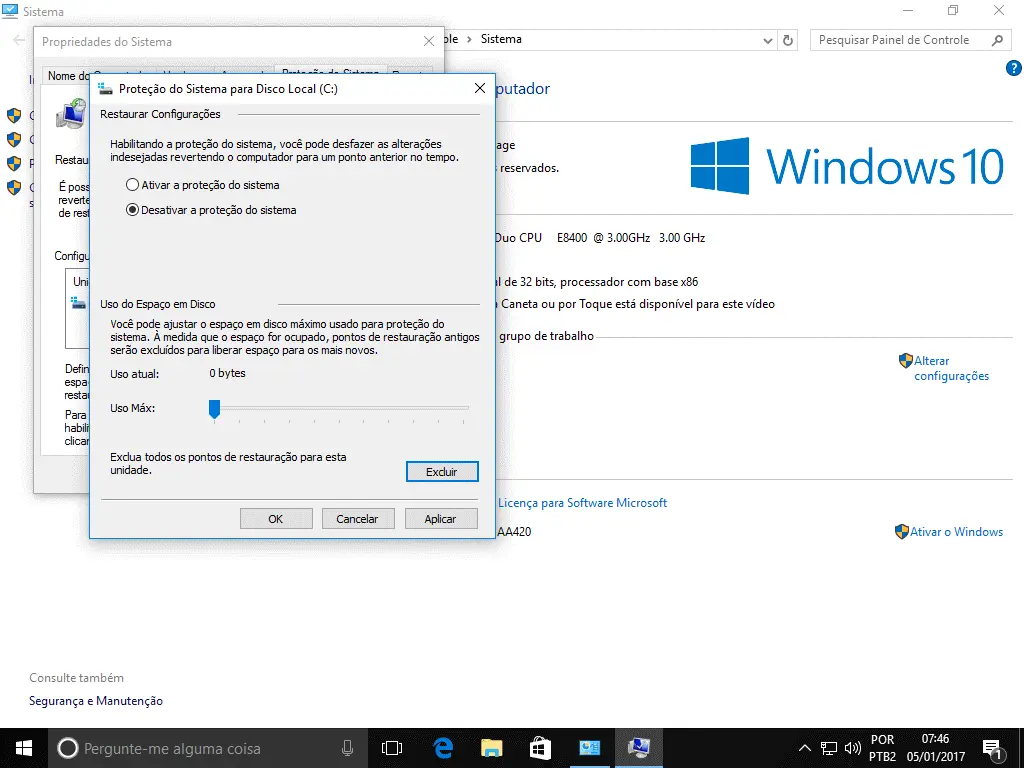
Task: Open the volume tray icon
Action: tap(852, 748)
